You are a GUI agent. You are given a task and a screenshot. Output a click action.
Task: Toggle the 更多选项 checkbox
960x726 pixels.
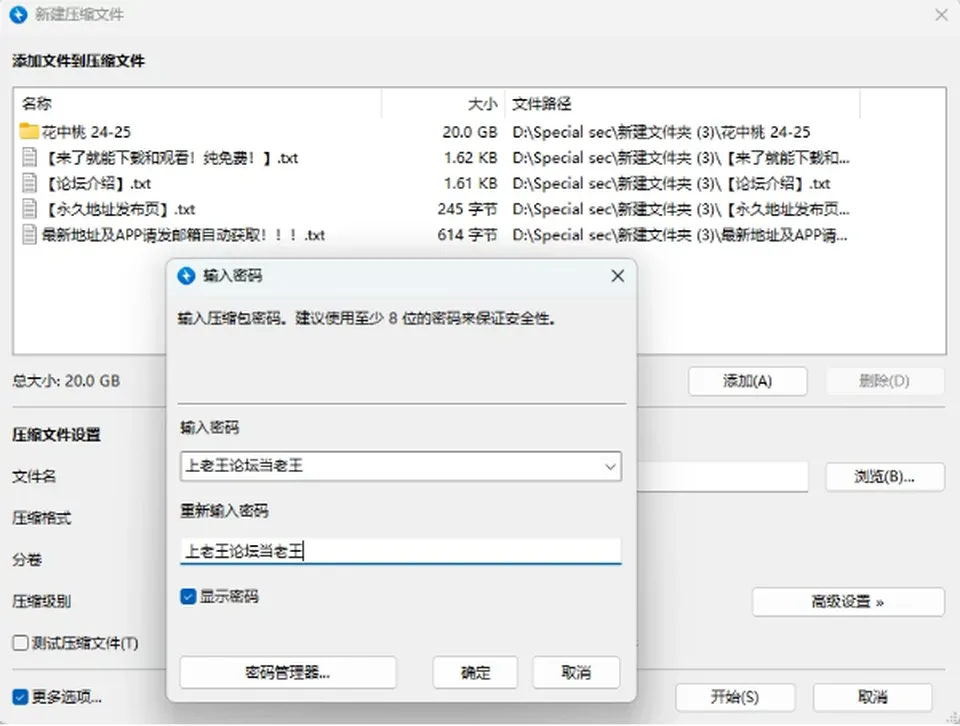pos(20,697)
